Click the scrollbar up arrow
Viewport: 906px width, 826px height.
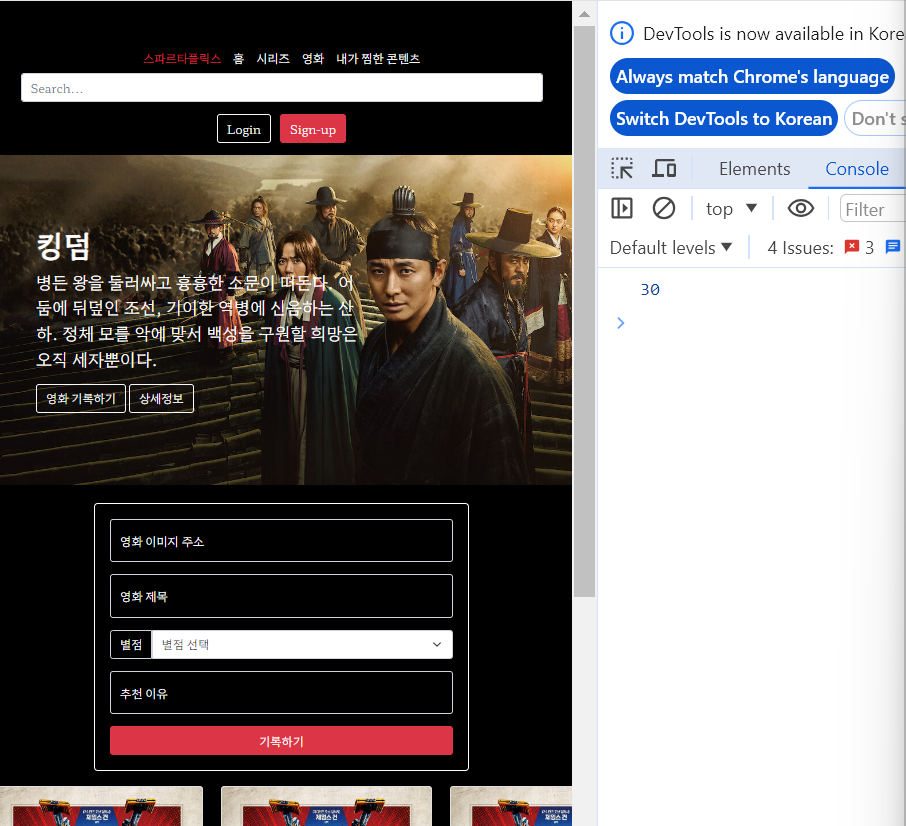coord(584,14)
